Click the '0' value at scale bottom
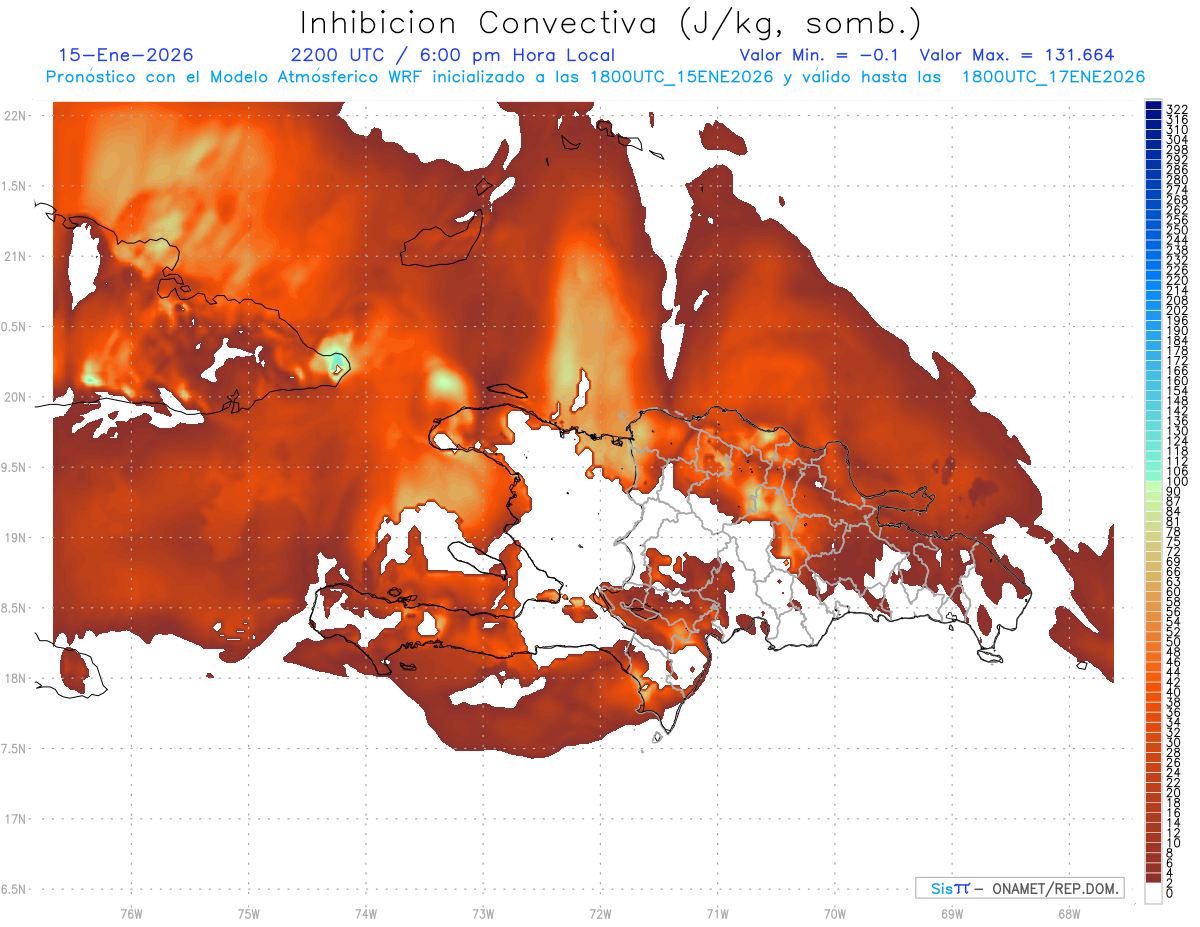Screen dimensions: 1200x927 click(1171, 894)
